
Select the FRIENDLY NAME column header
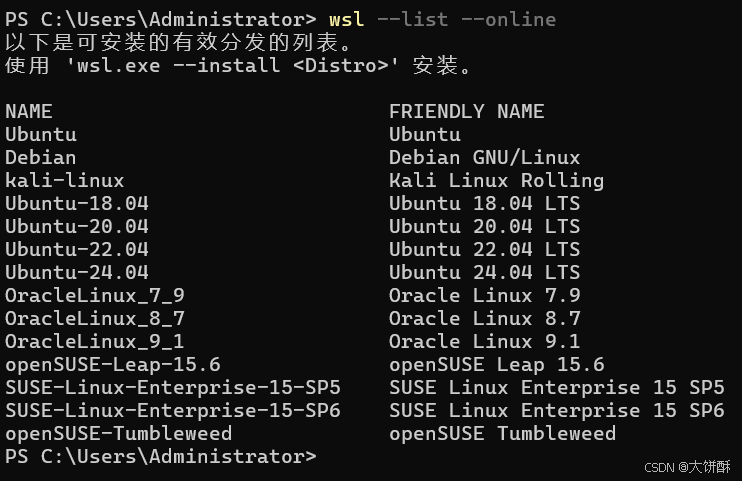coord(467,112)
